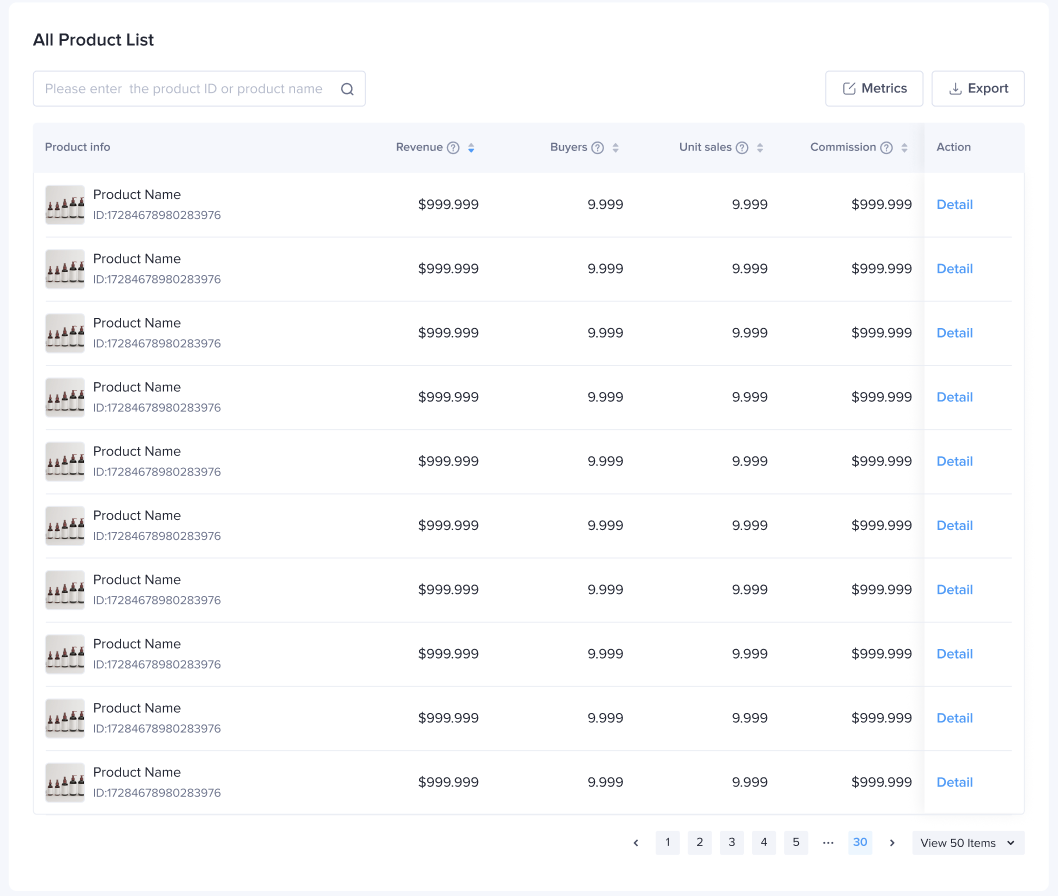
Task: Go to next page arrow
Action: pyautogui.click(x=892, y=843)
